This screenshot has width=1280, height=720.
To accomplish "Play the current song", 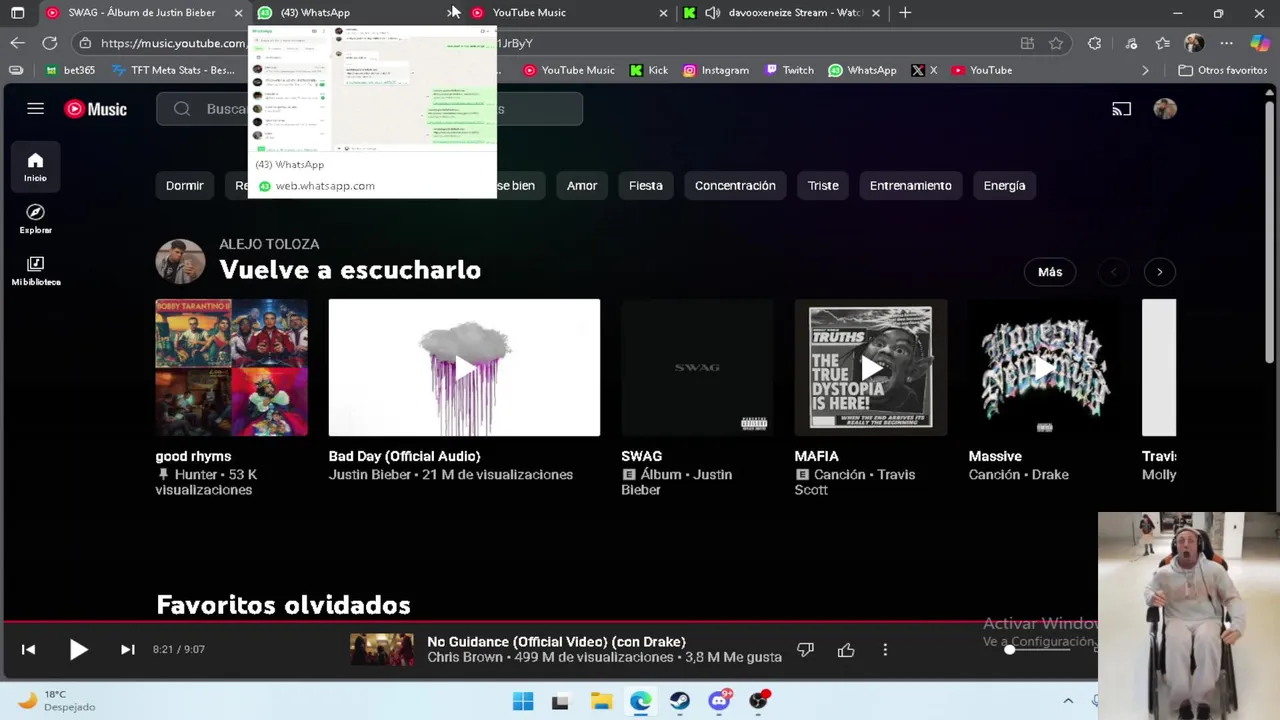I will tap(78, 649).
